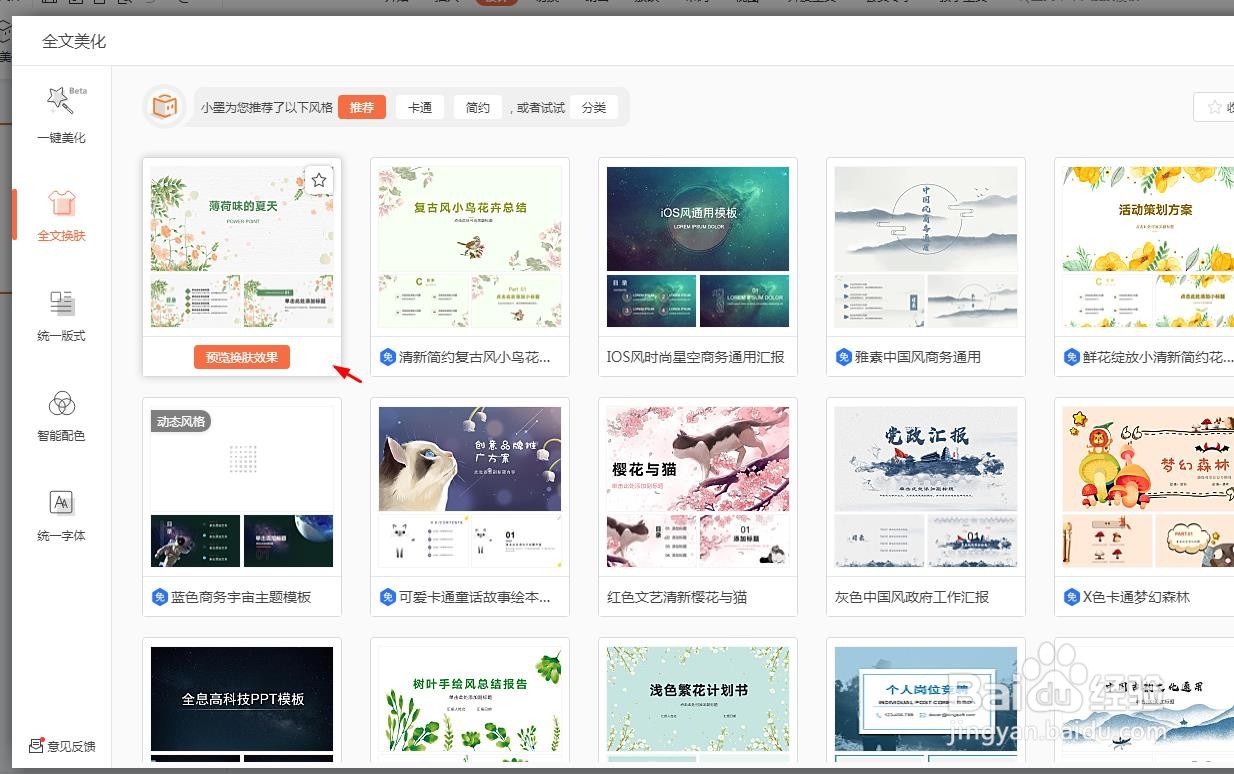This screenshot has width=1234, height=774.
Task: Click the 预览换肤效果 button
Action: point(242,357)
